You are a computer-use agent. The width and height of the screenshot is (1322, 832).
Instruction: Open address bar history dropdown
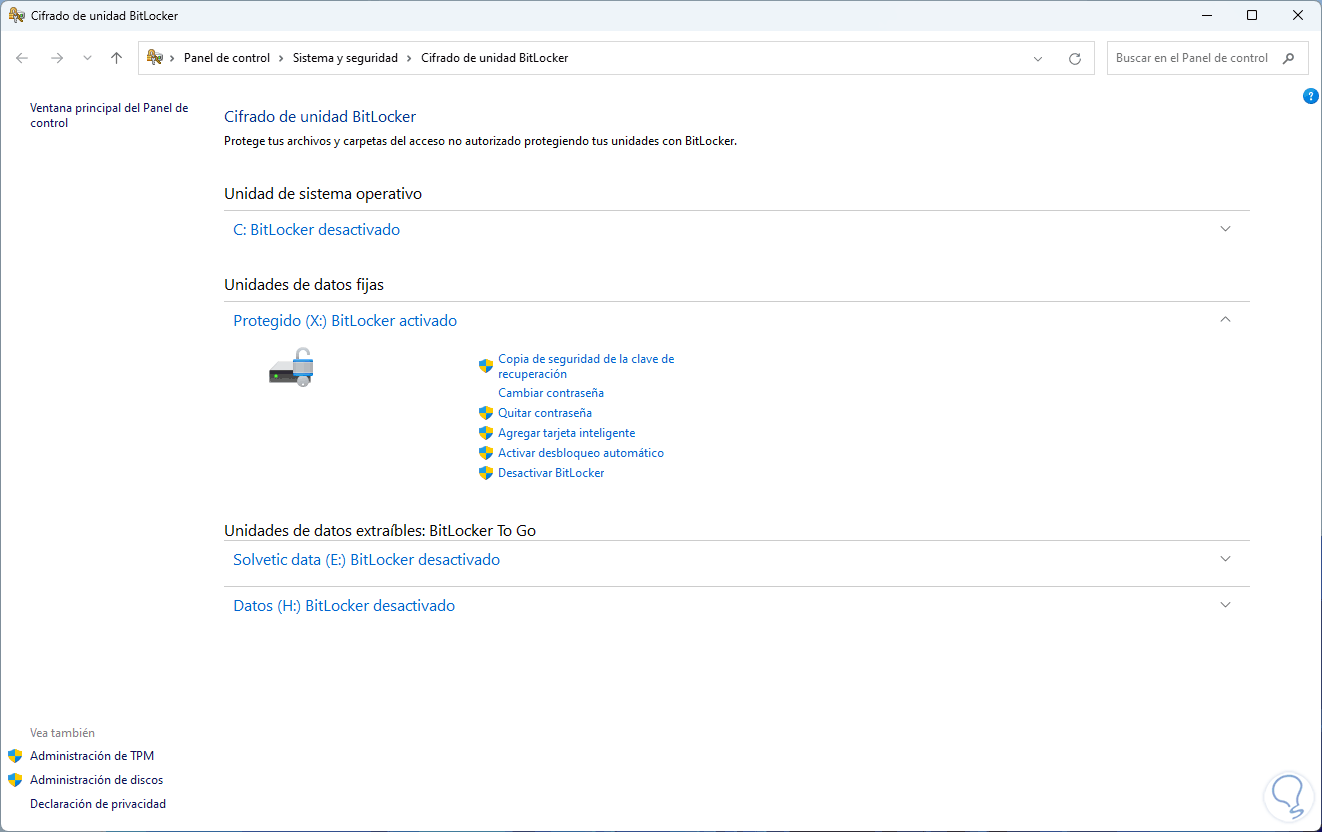point(1038,58)
